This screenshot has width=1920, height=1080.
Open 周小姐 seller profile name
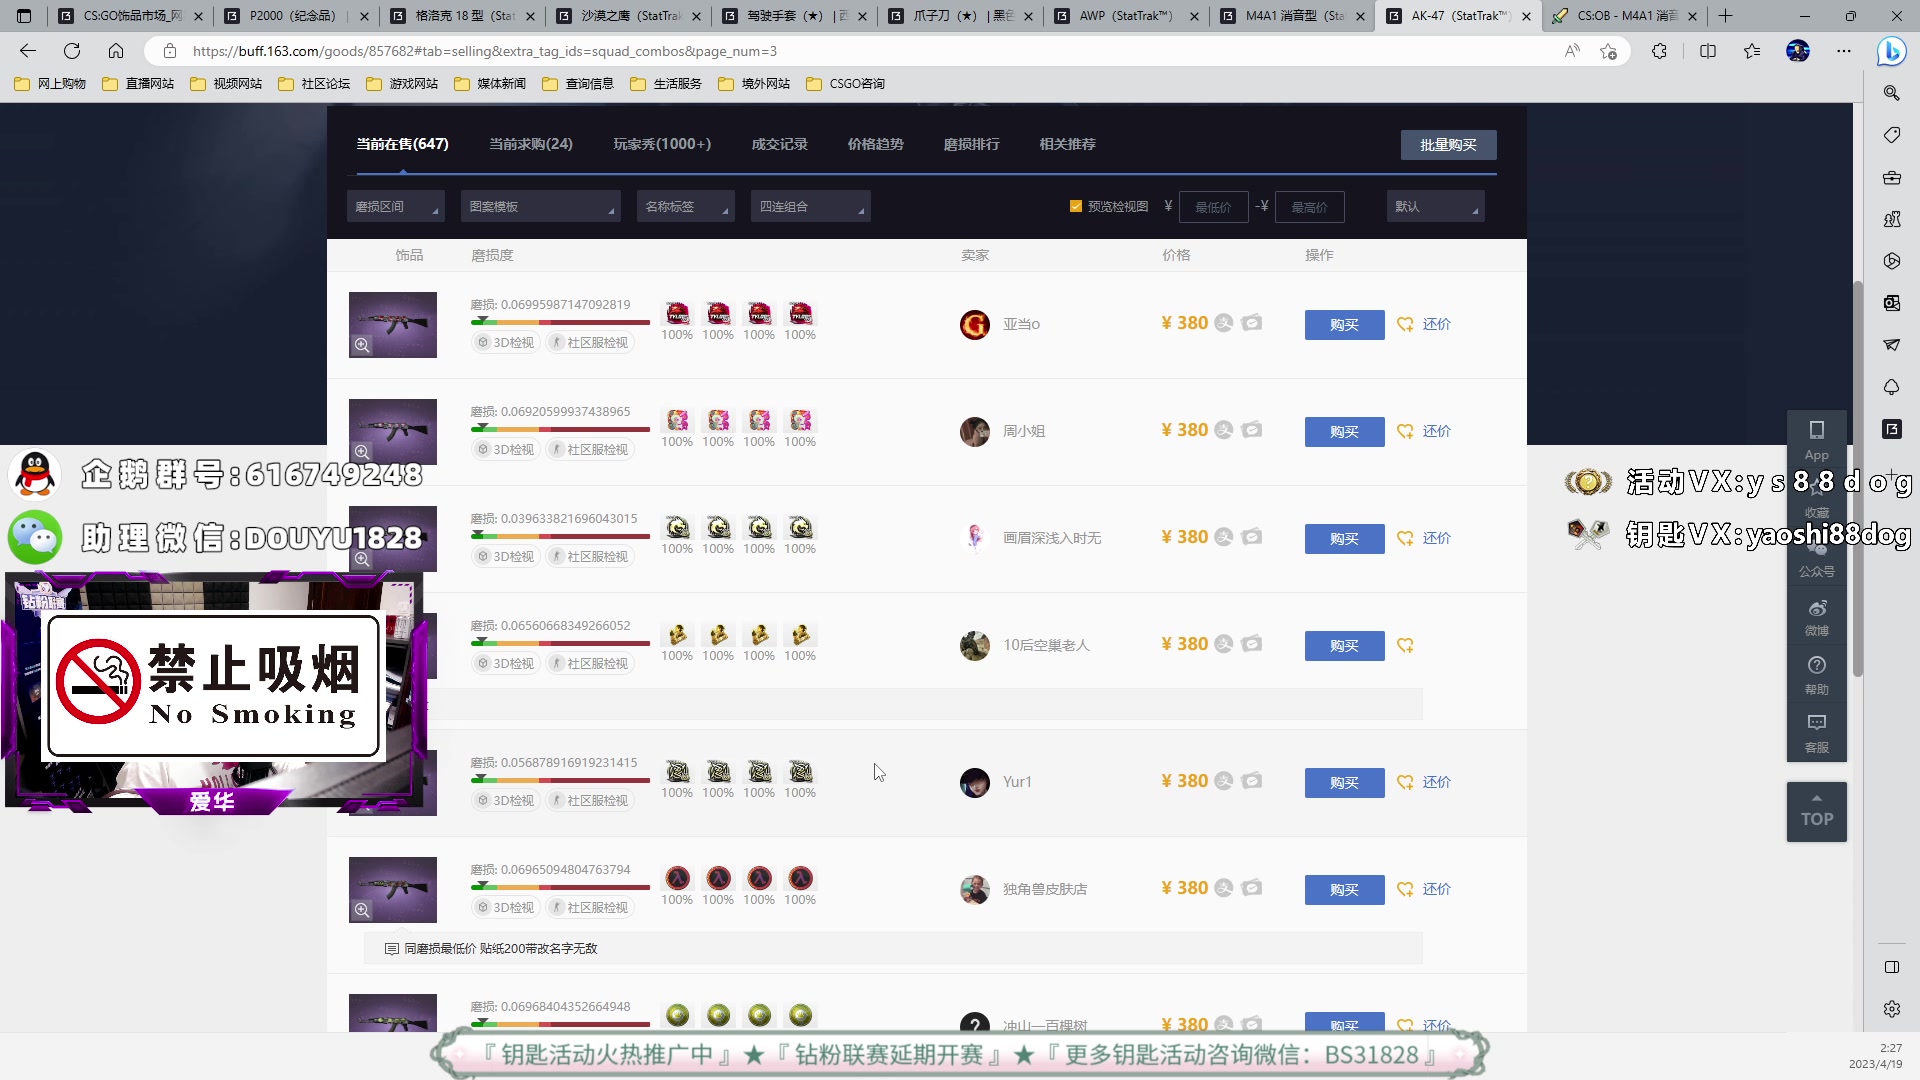(x=1024, y=431)
